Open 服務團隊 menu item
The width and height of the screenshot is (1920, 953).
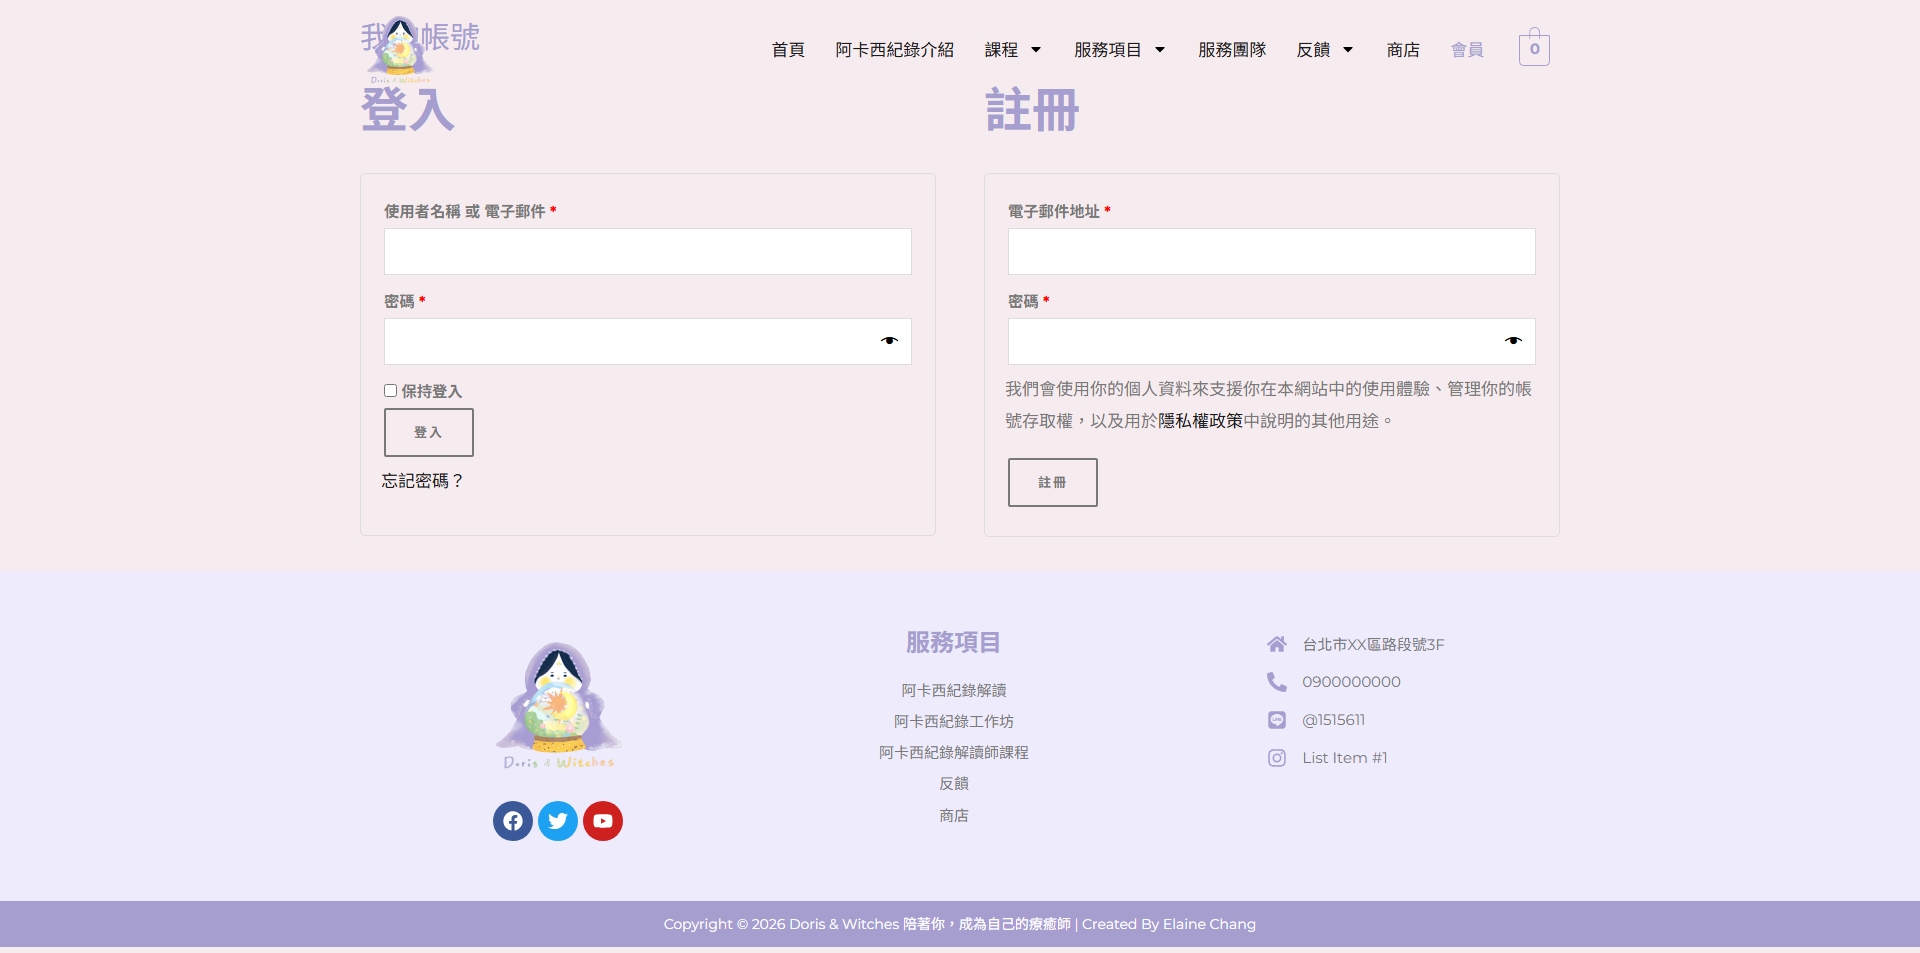tap(1232, 50)
